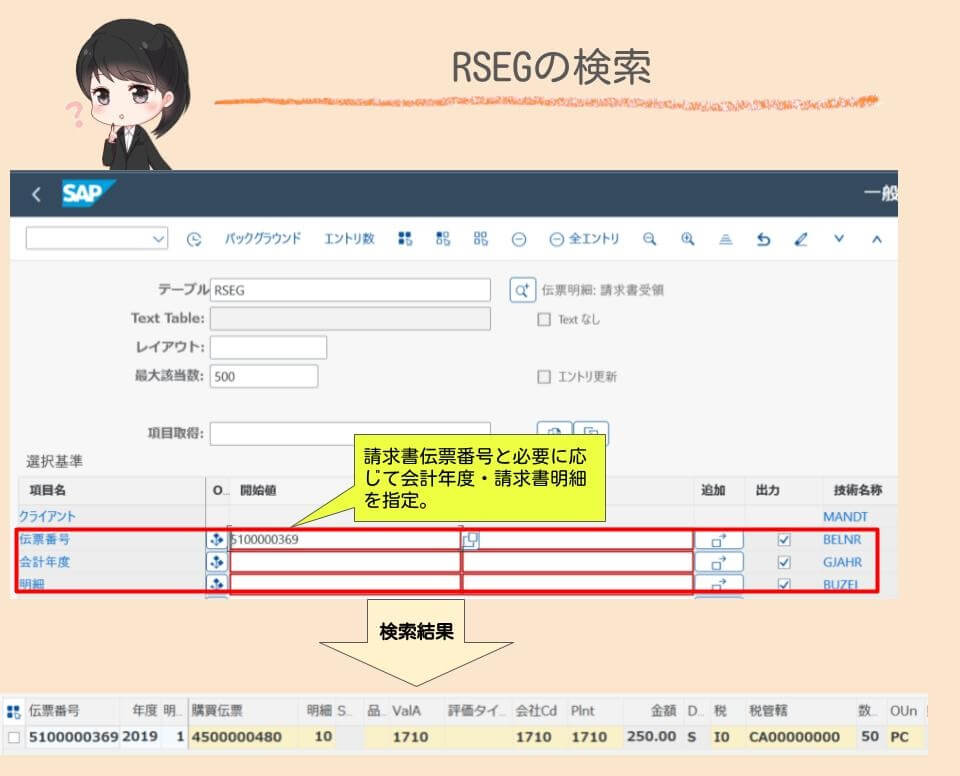Open the table search lookup icon beside RSEG

click(521, 289)
